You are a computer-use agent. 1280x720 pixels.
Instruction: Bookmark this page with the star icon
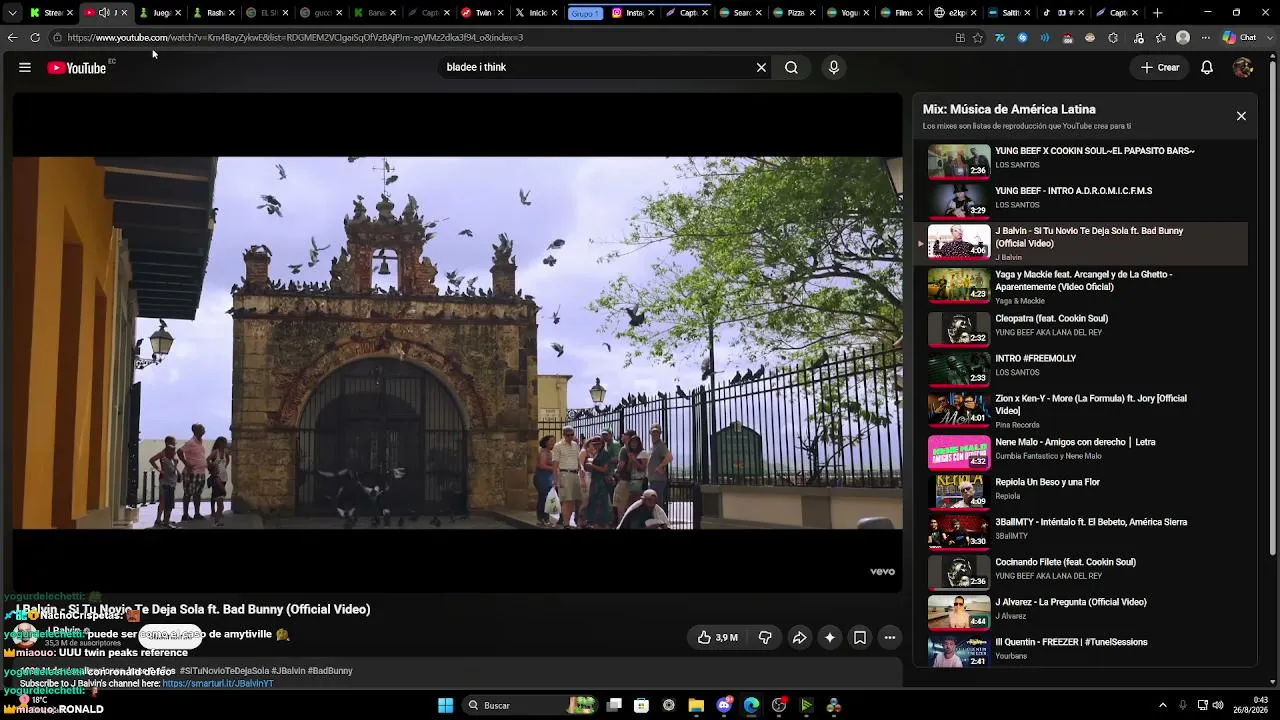[978, 38]
